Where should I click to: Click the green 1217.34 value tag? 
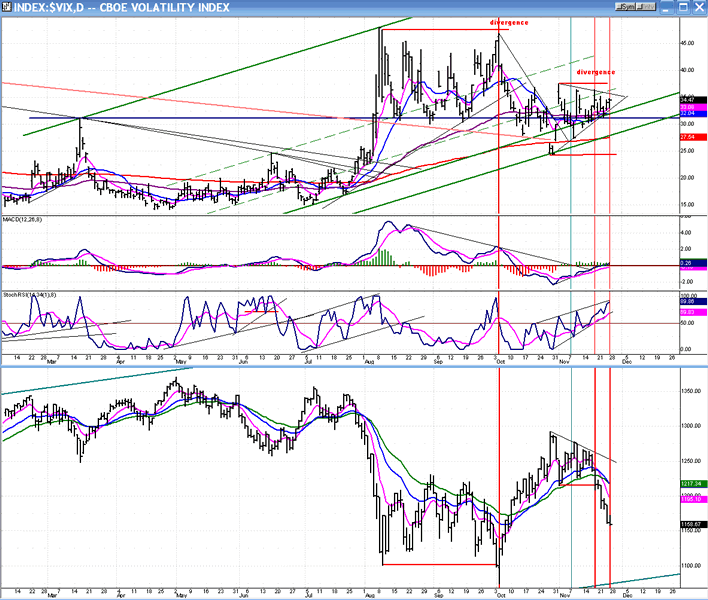[687, 484]
